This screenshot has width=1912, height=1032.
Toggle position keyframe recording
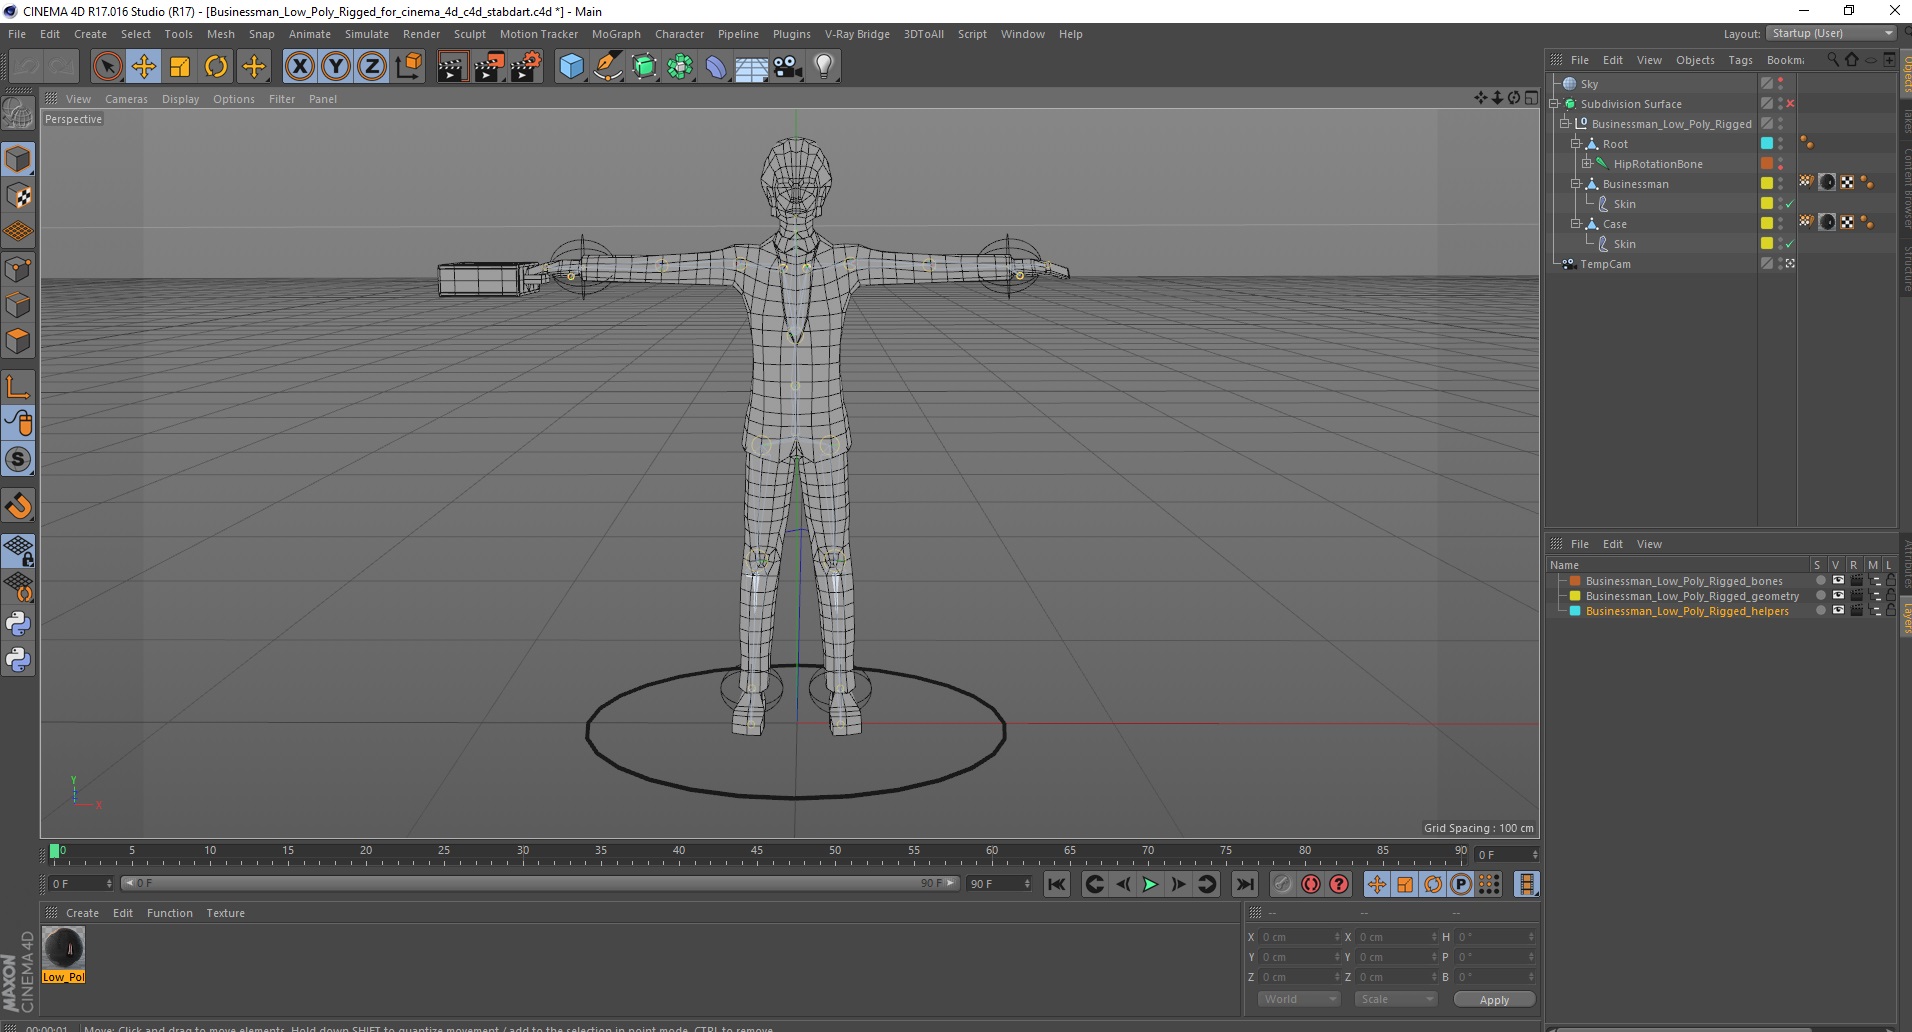[1377, 884]
